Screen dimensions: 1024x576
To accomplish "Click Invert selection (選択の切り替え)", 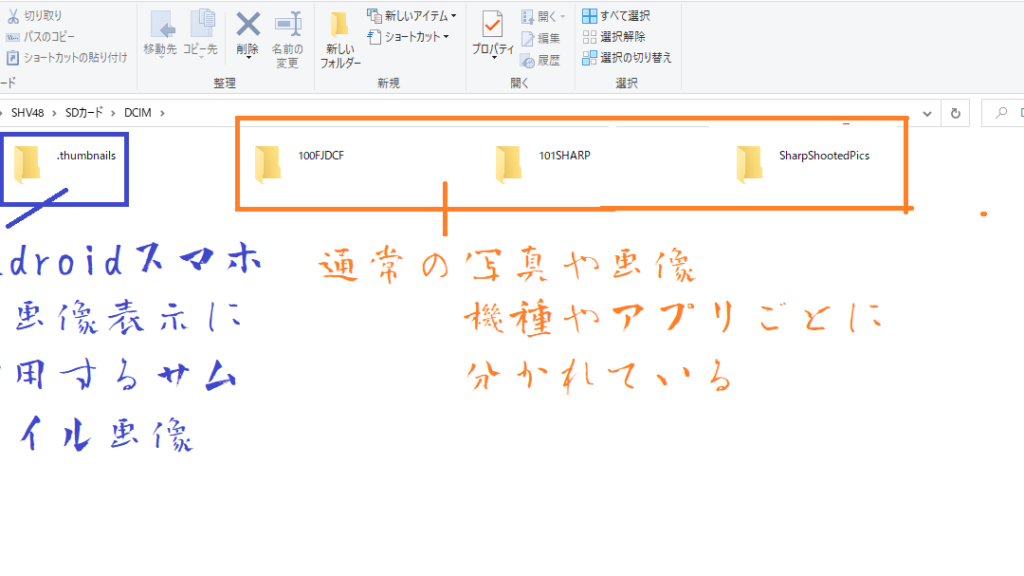I will coord(626,58).
